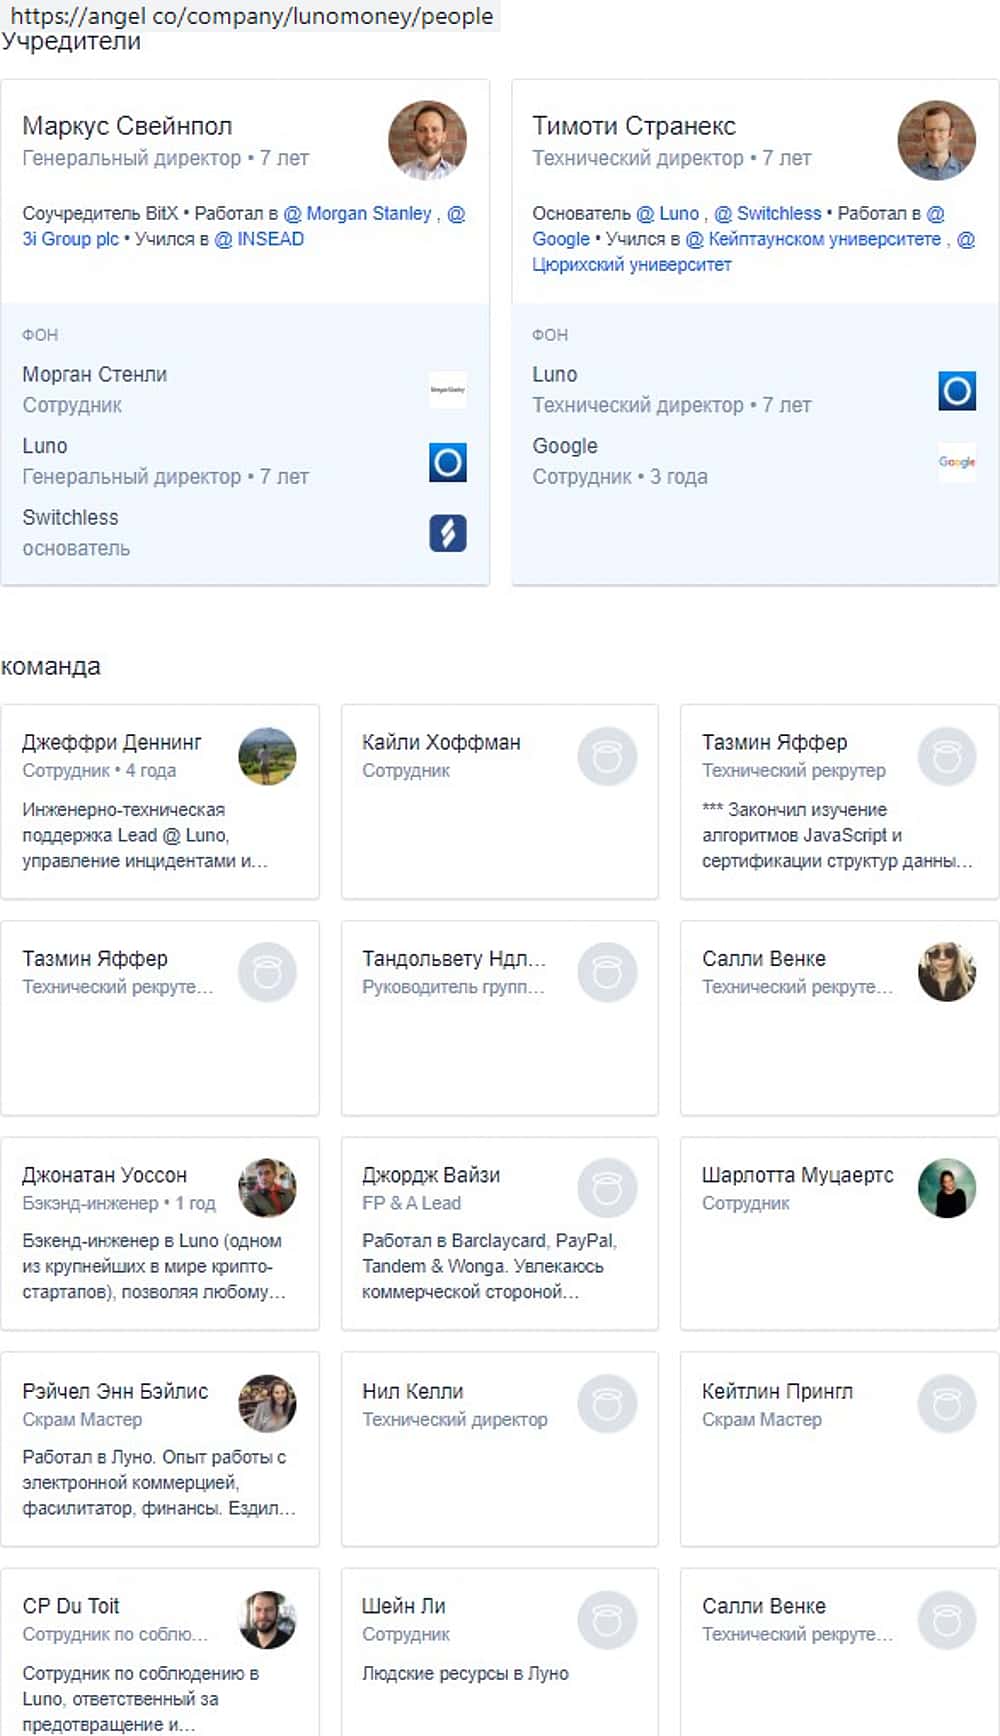Follow the @ Кейптаунском университете link
The image size is (1000, 1736).
pyautogui.click(x=813, y=239)
